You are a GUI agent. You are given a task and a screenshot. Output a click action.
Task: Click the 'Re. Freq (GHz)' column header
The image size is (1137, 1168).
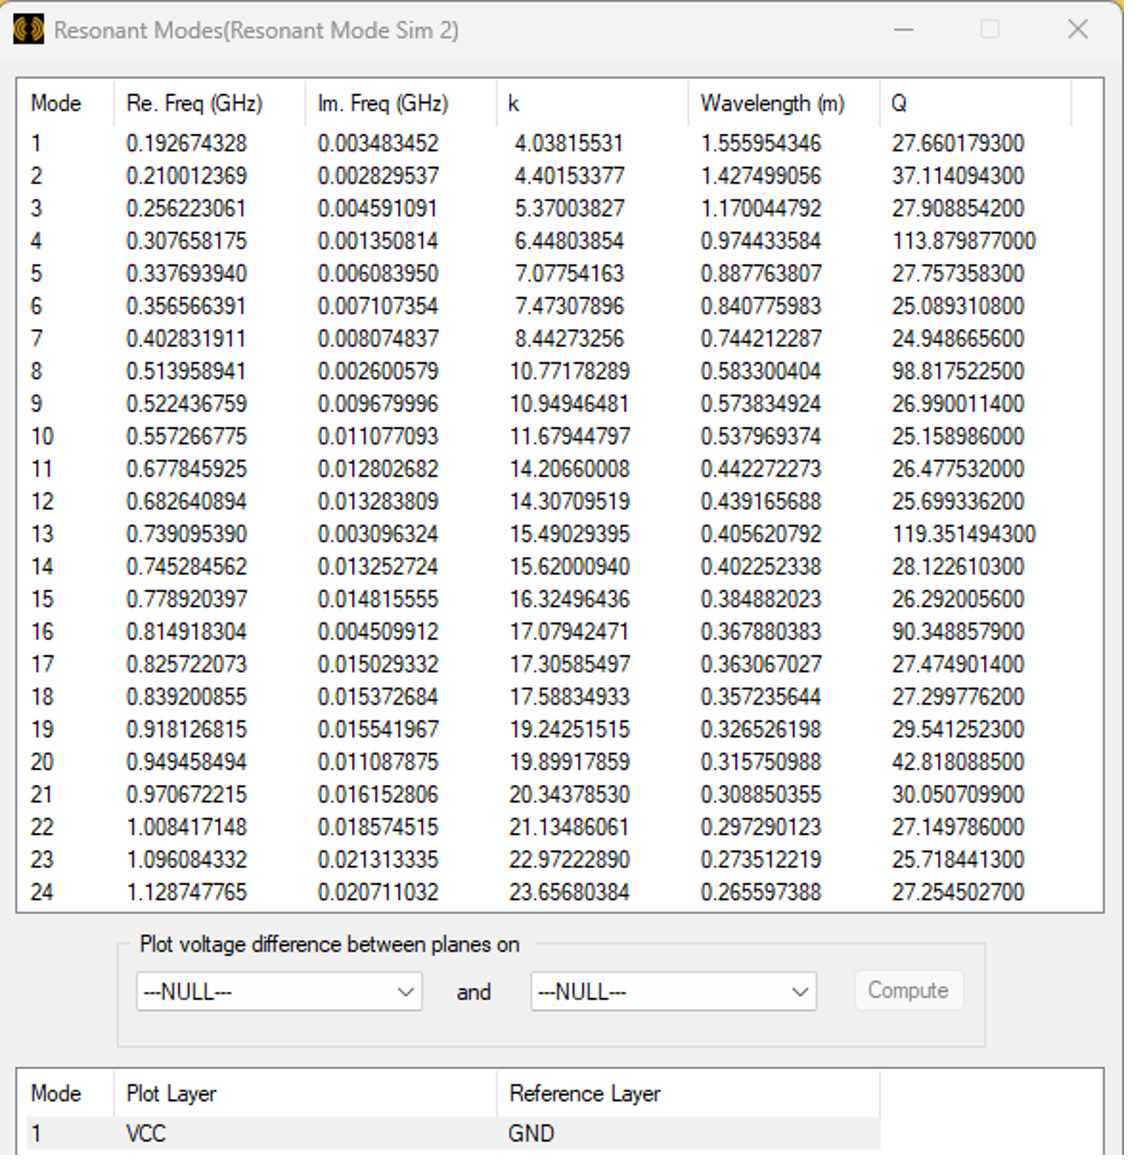coord(209,103)
